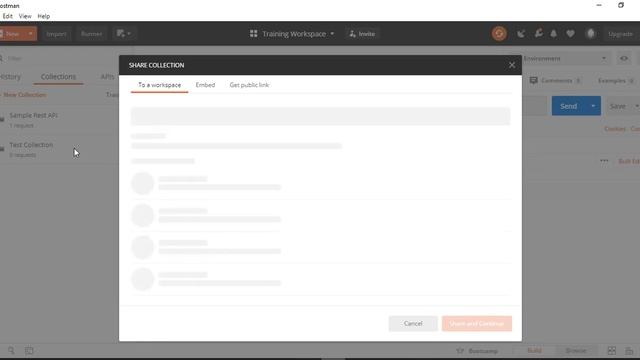Viewport: 640px width, 360px height.
Task: Click the Invite button
Action: [x=362, y=34]
